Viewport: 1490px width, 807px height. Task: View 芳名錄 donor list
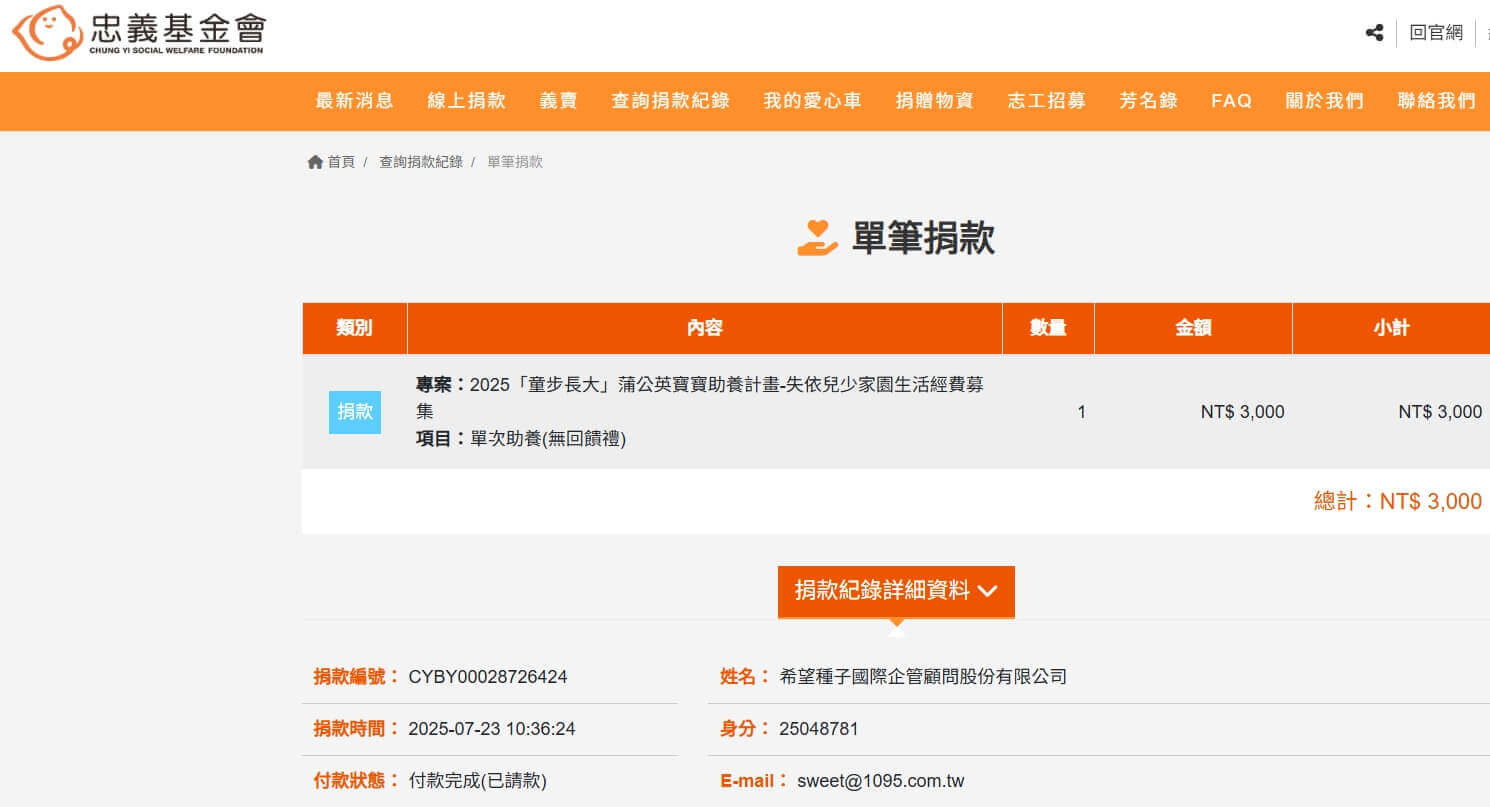tap(1148, 101)
